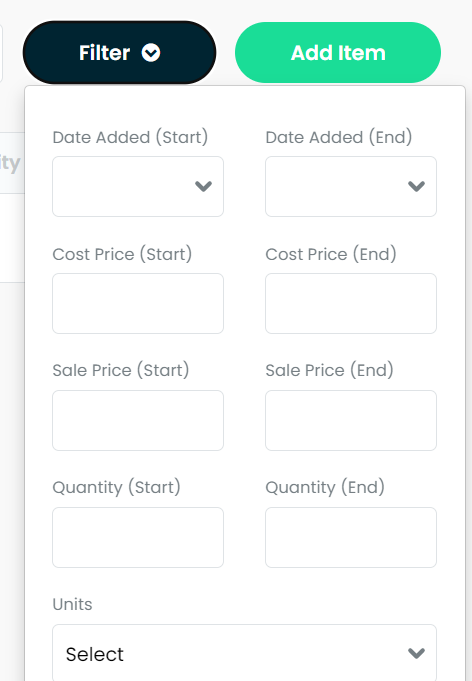The height and width of the screenshot is (681, 472).
Task: Focus the Cost Price (End) input
Action: (x=351, y=304)
